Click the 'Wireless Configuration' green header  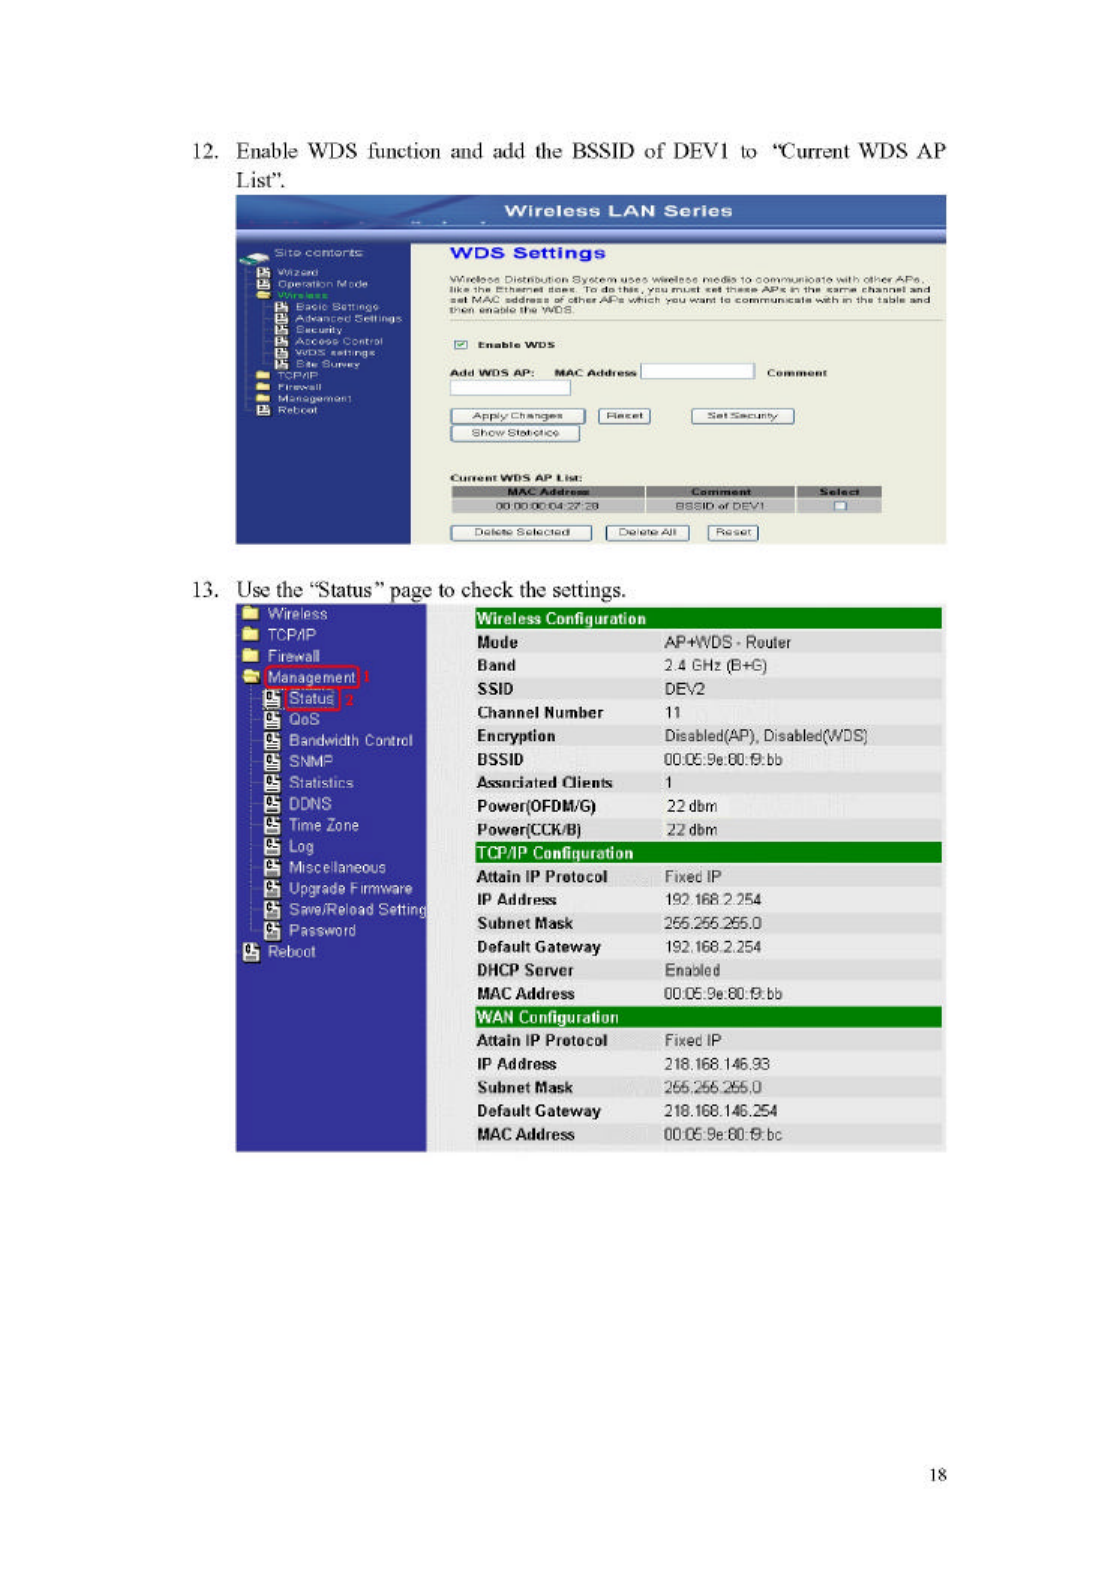tap(708, 619)
